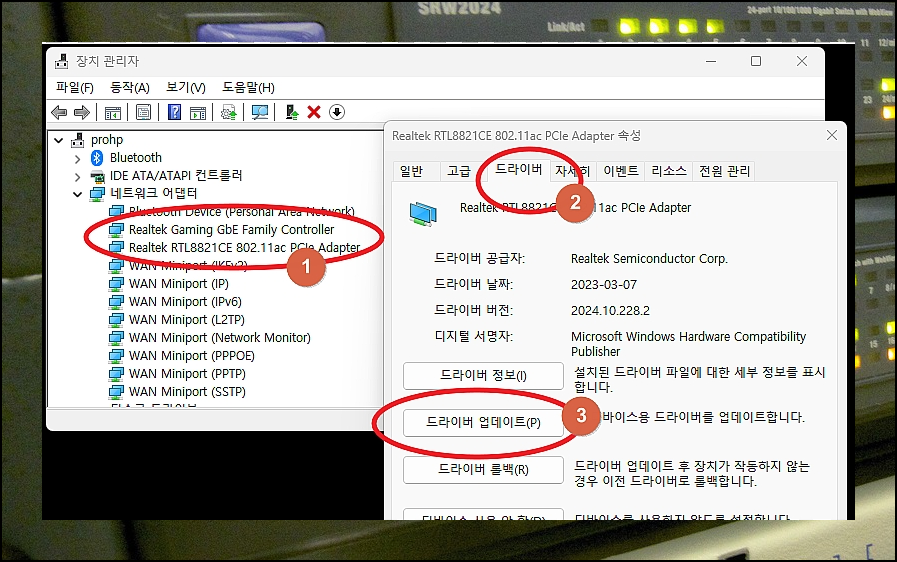Scan for hardware changes with the monitor-magnifier icon
This screenshot has height=562, width=897.
click(260, 112)
